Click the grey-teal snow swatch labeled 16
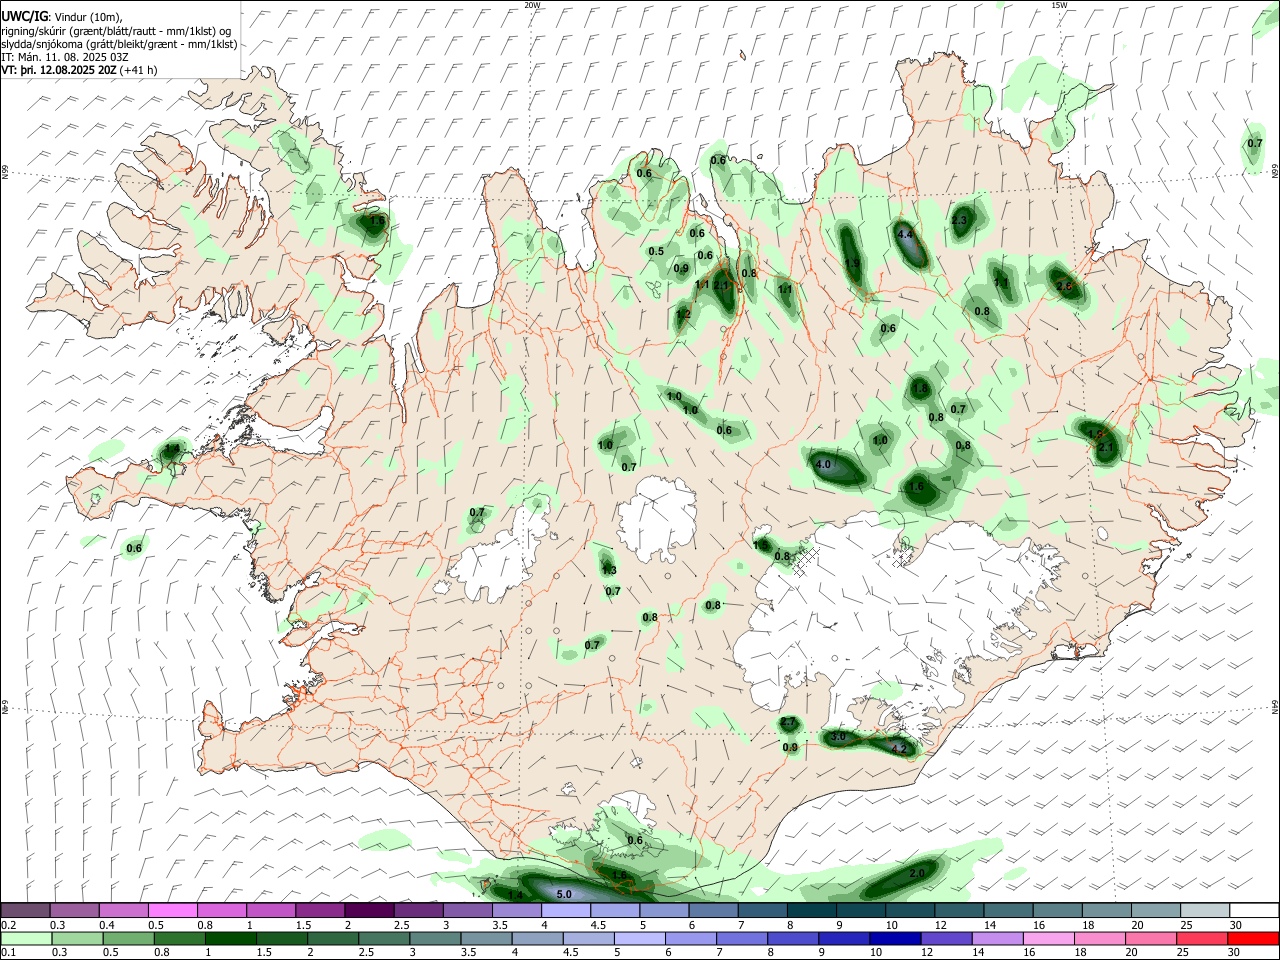 pos(1057,910)
